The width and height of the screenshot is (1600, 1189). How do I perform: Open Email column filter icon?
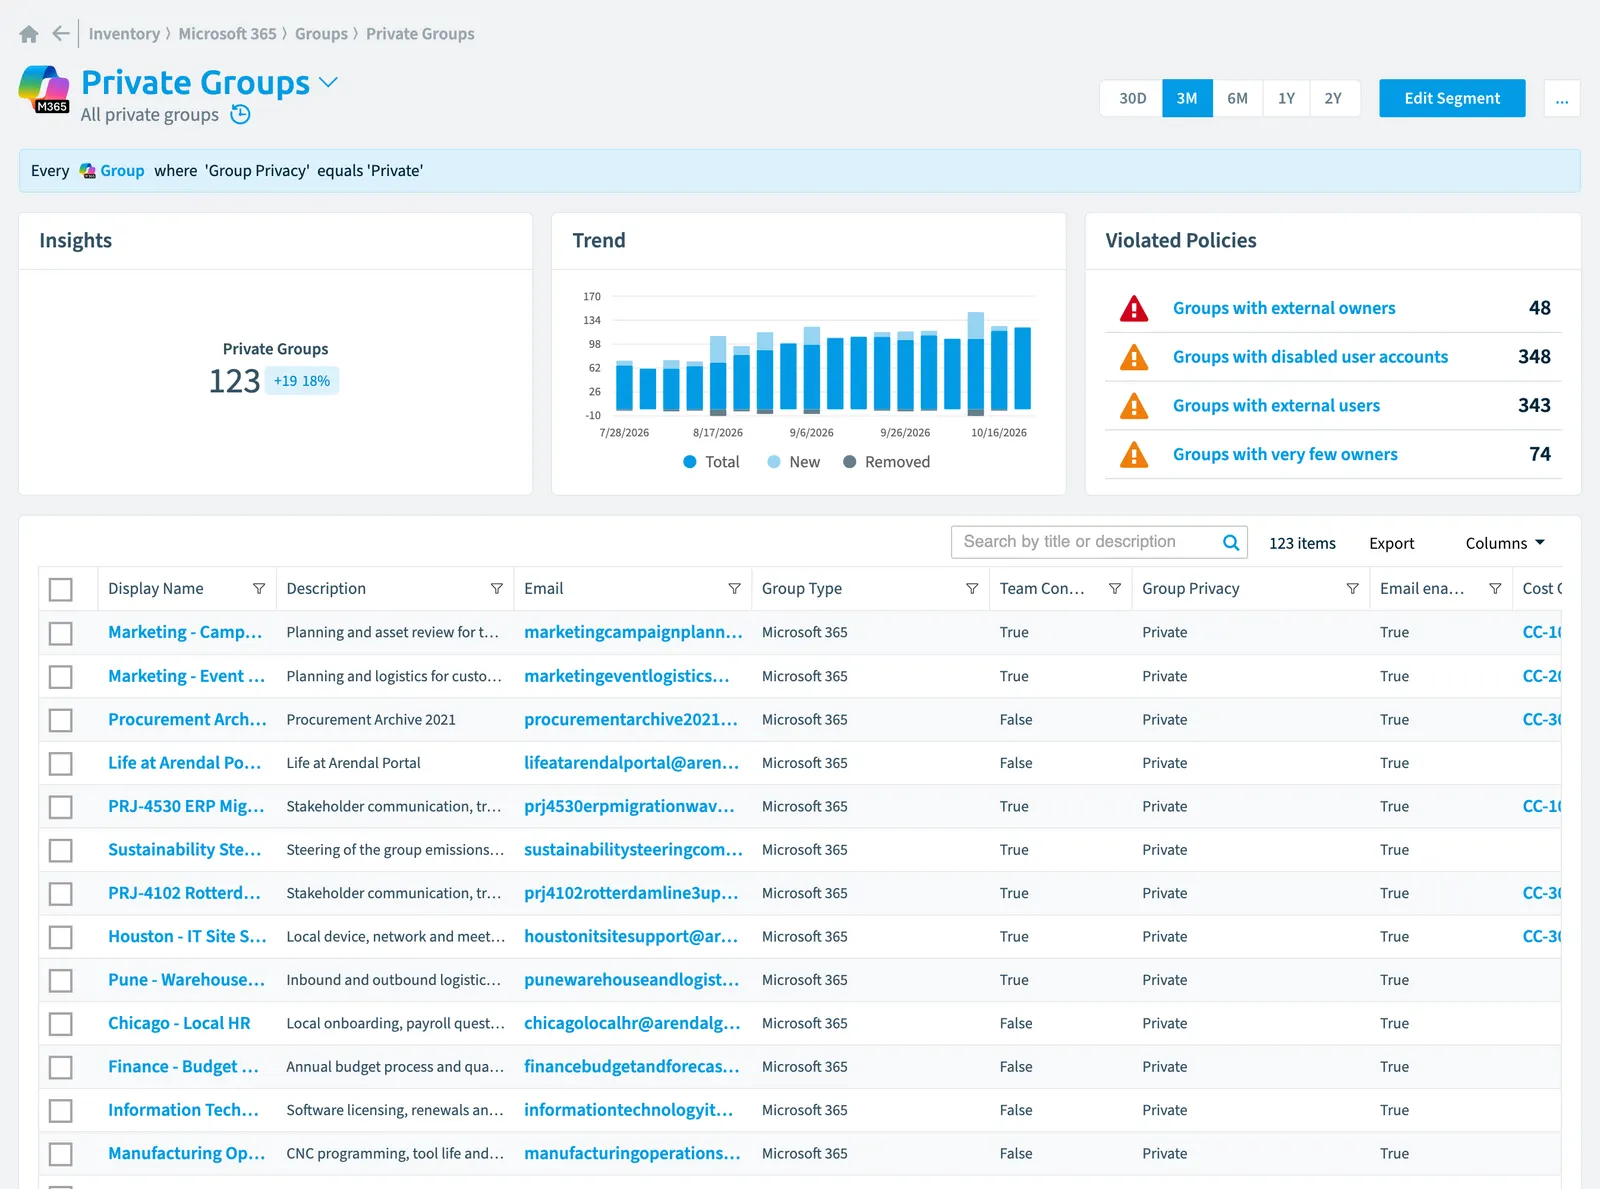pos(734,589)
